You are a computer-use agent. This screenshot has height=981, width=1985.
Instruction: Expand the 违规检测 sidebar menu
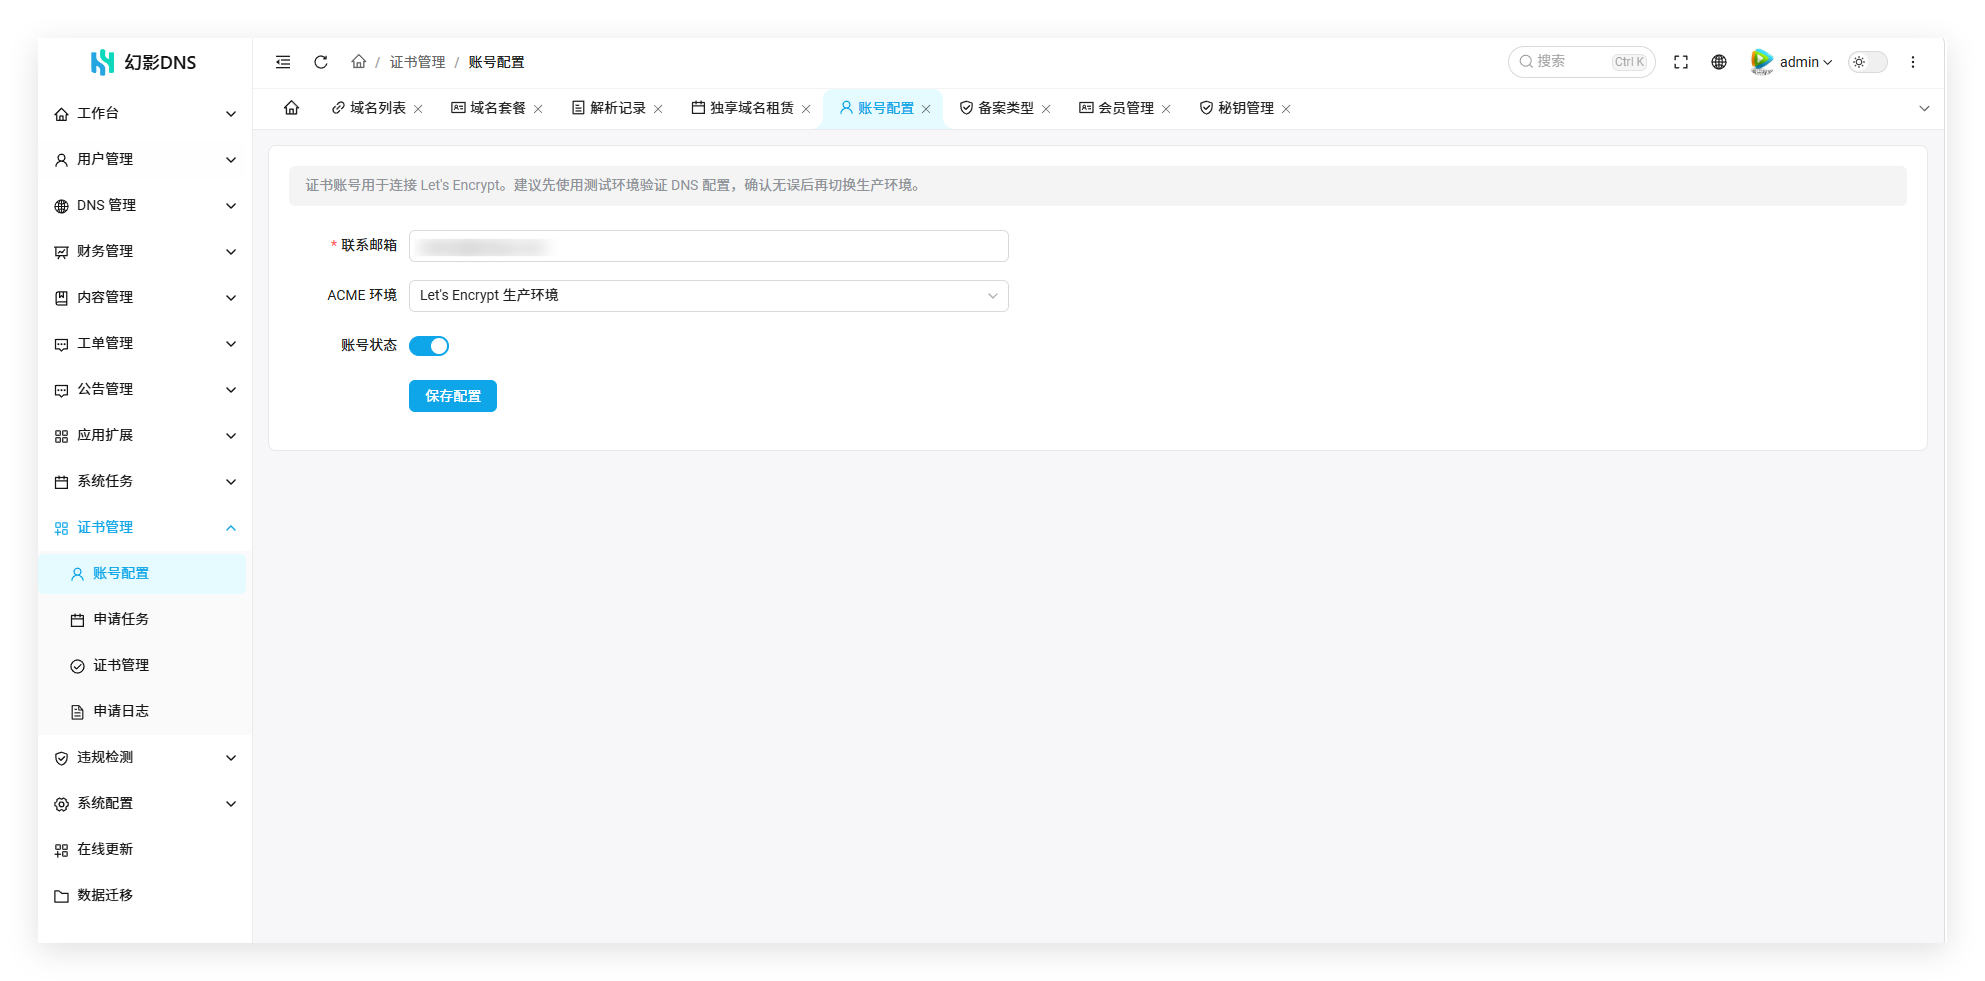(x=145, y=758)
